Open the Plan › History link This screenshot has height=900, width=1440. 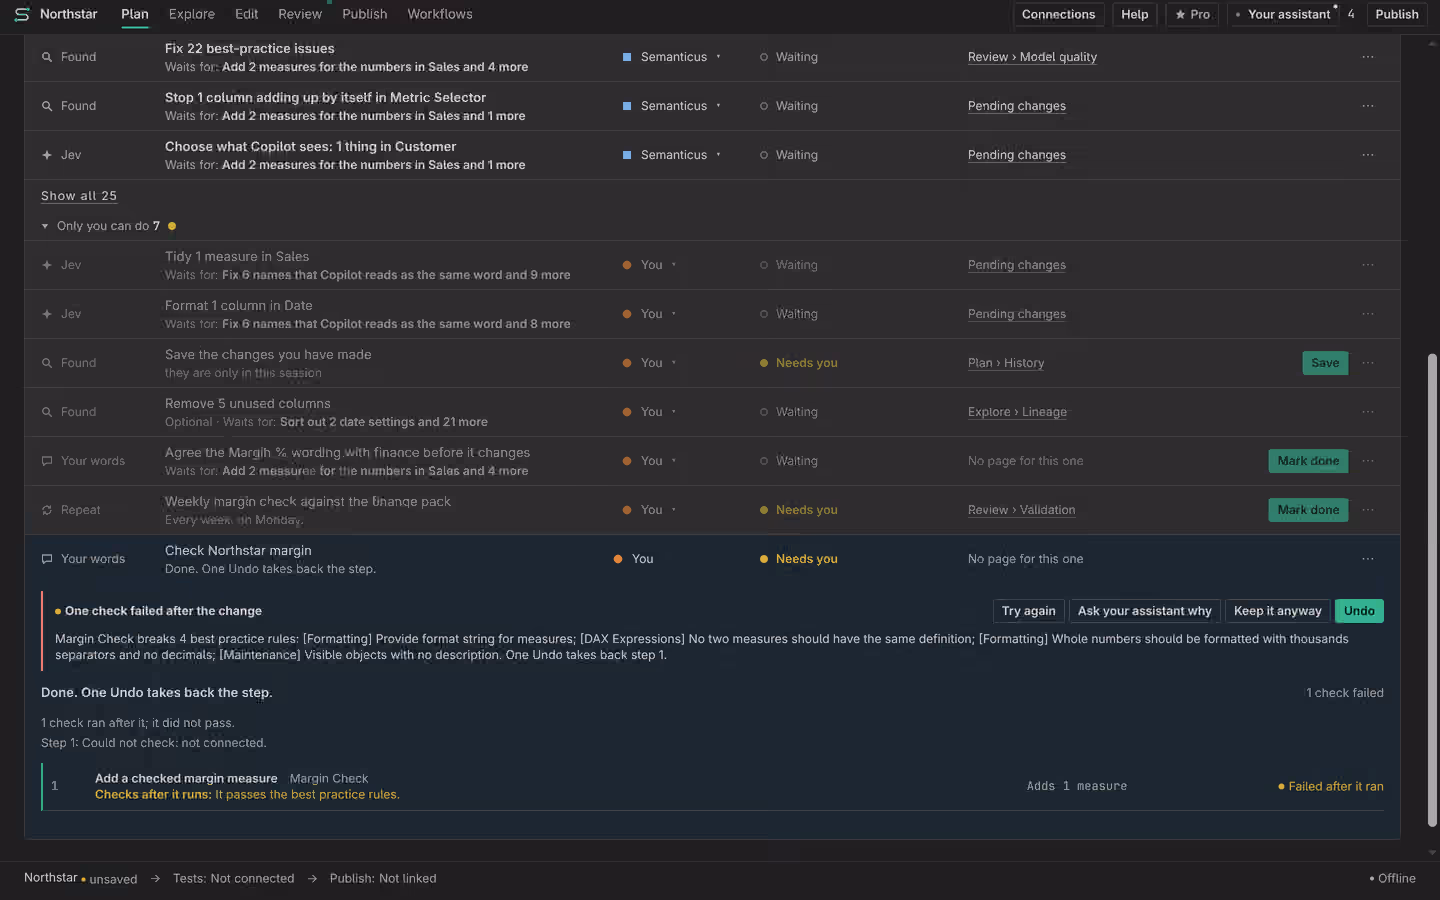pyautogui.click(x=1006, y=363)
